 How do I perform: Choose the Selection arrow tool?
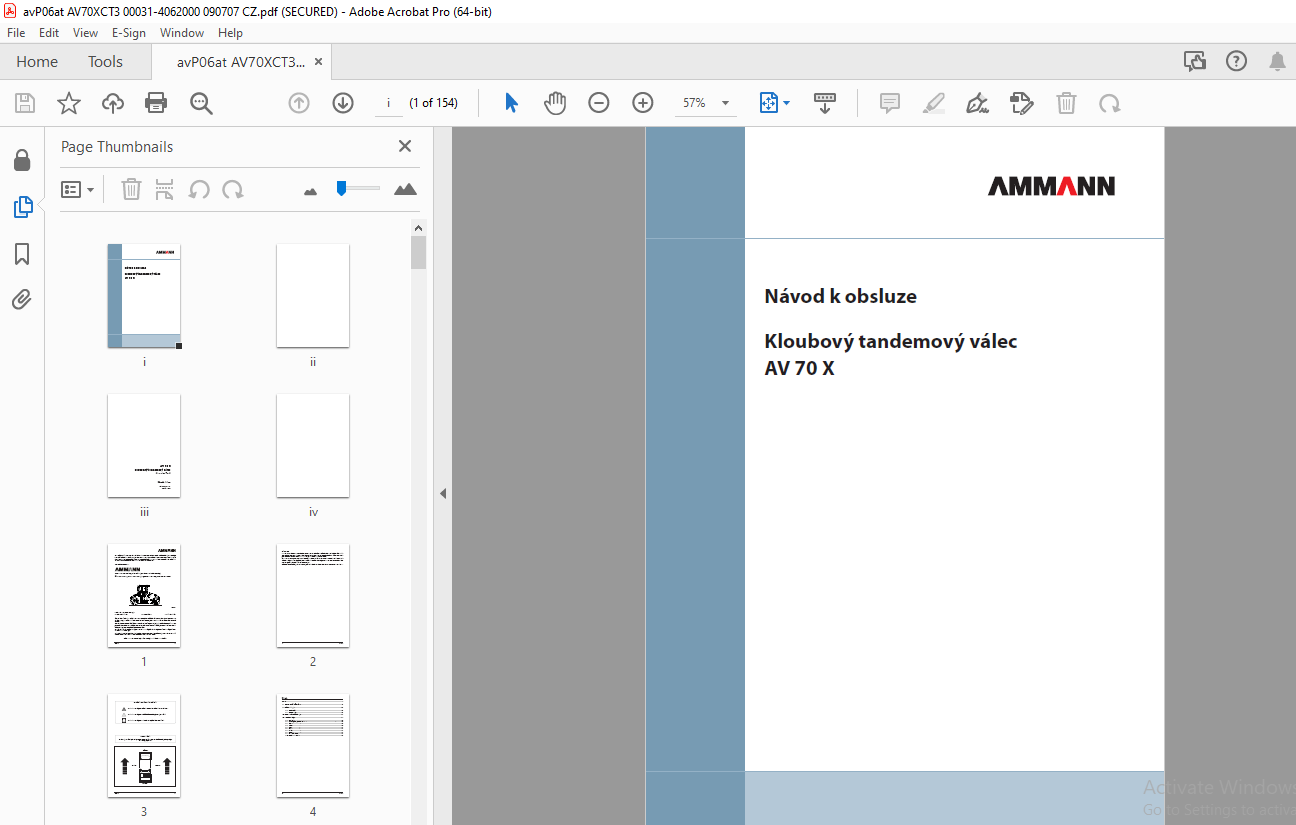click(511, 103)
